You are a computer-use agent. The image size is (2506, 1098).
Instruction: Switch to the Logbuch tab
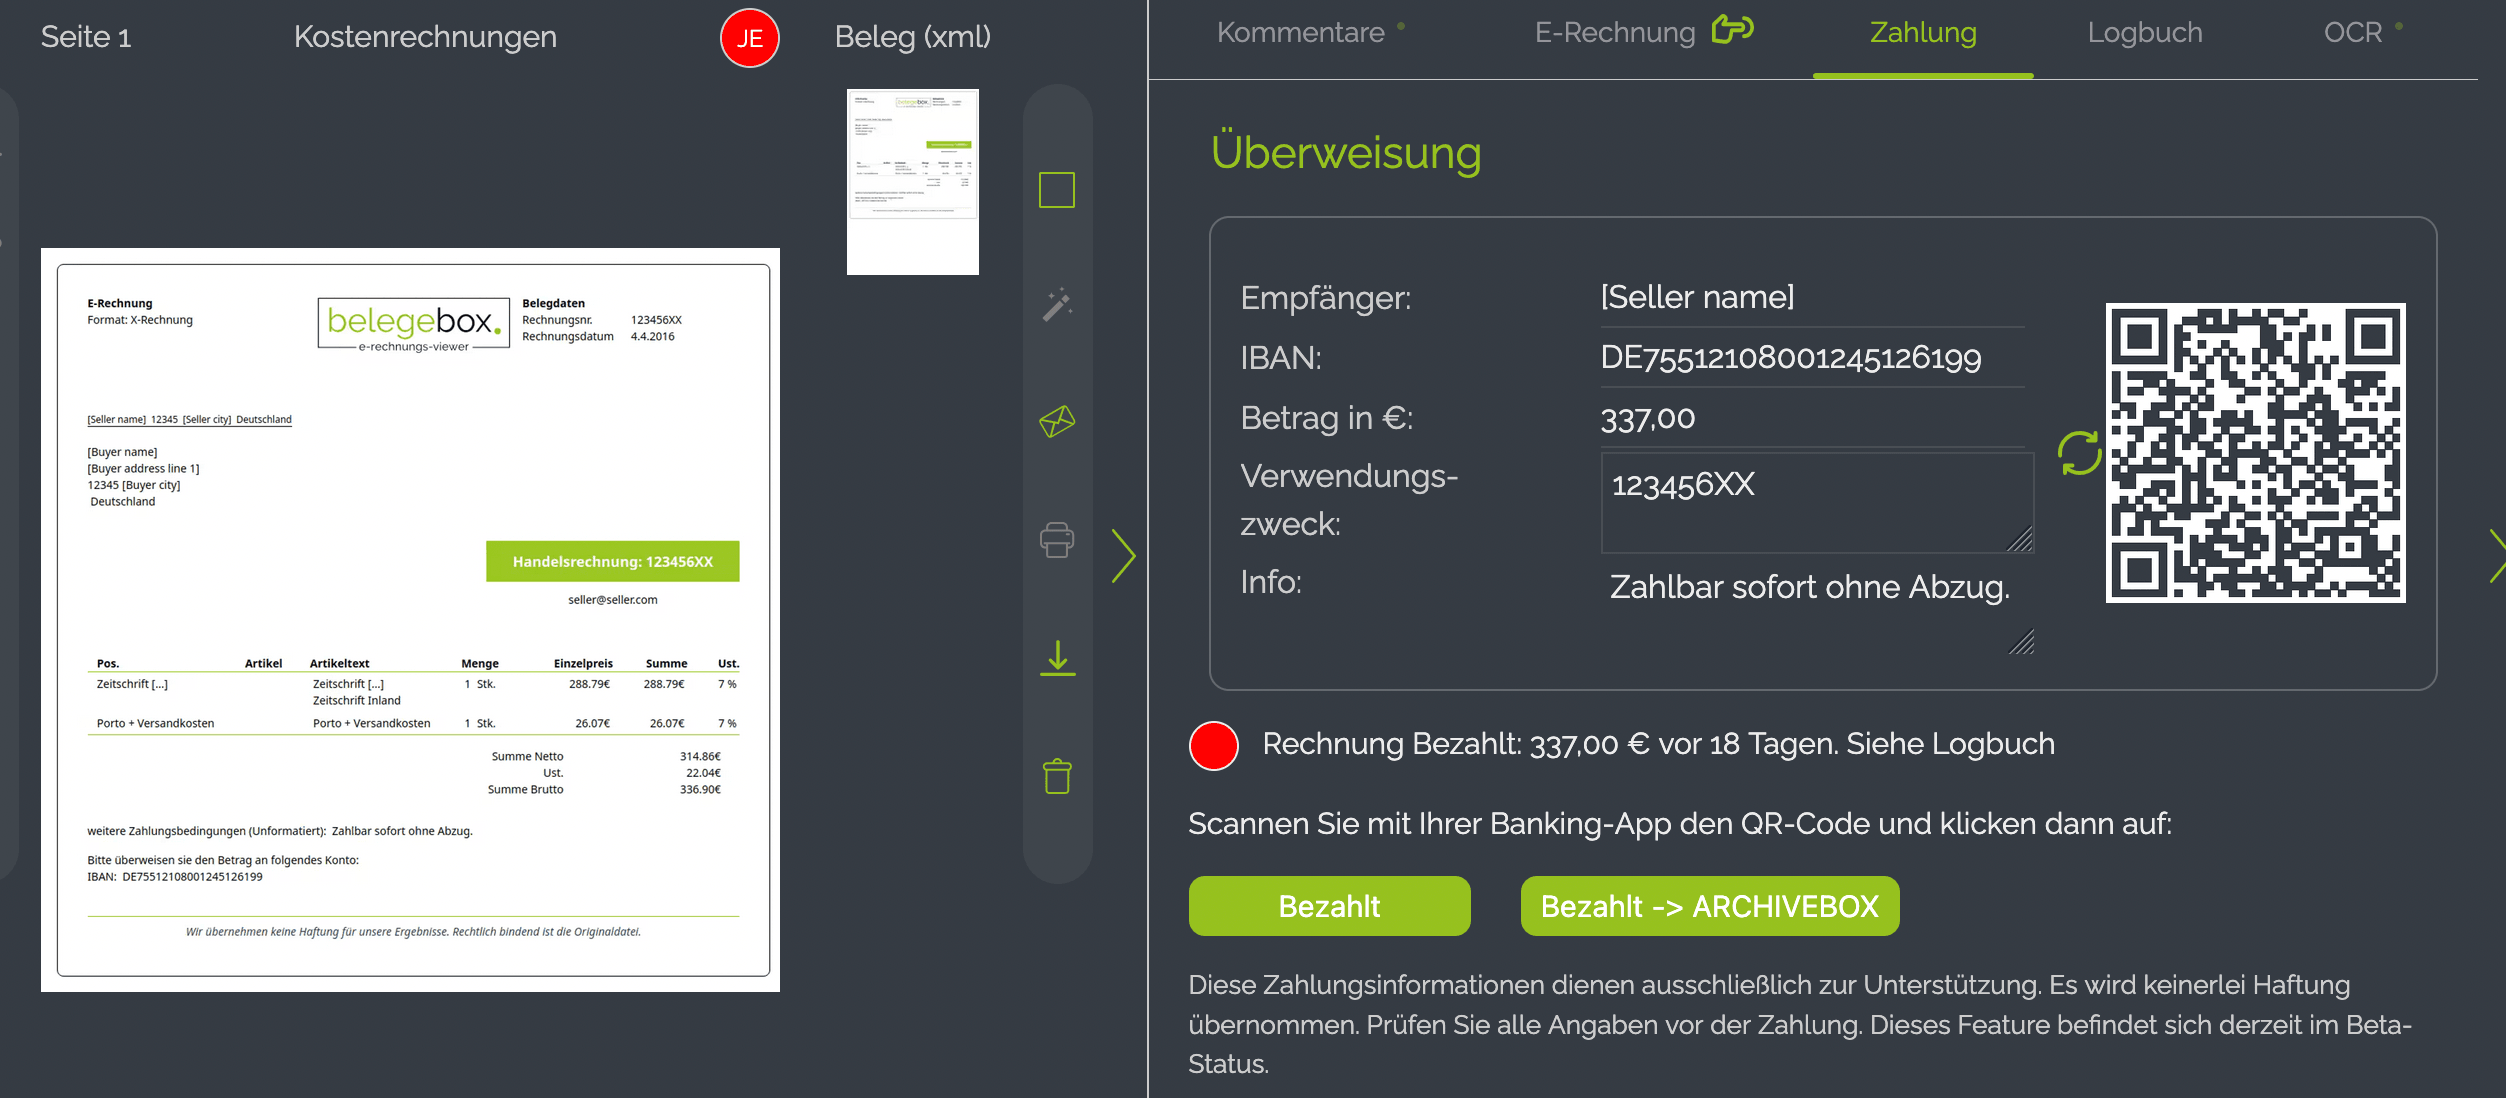click(x=2144, y=33)
